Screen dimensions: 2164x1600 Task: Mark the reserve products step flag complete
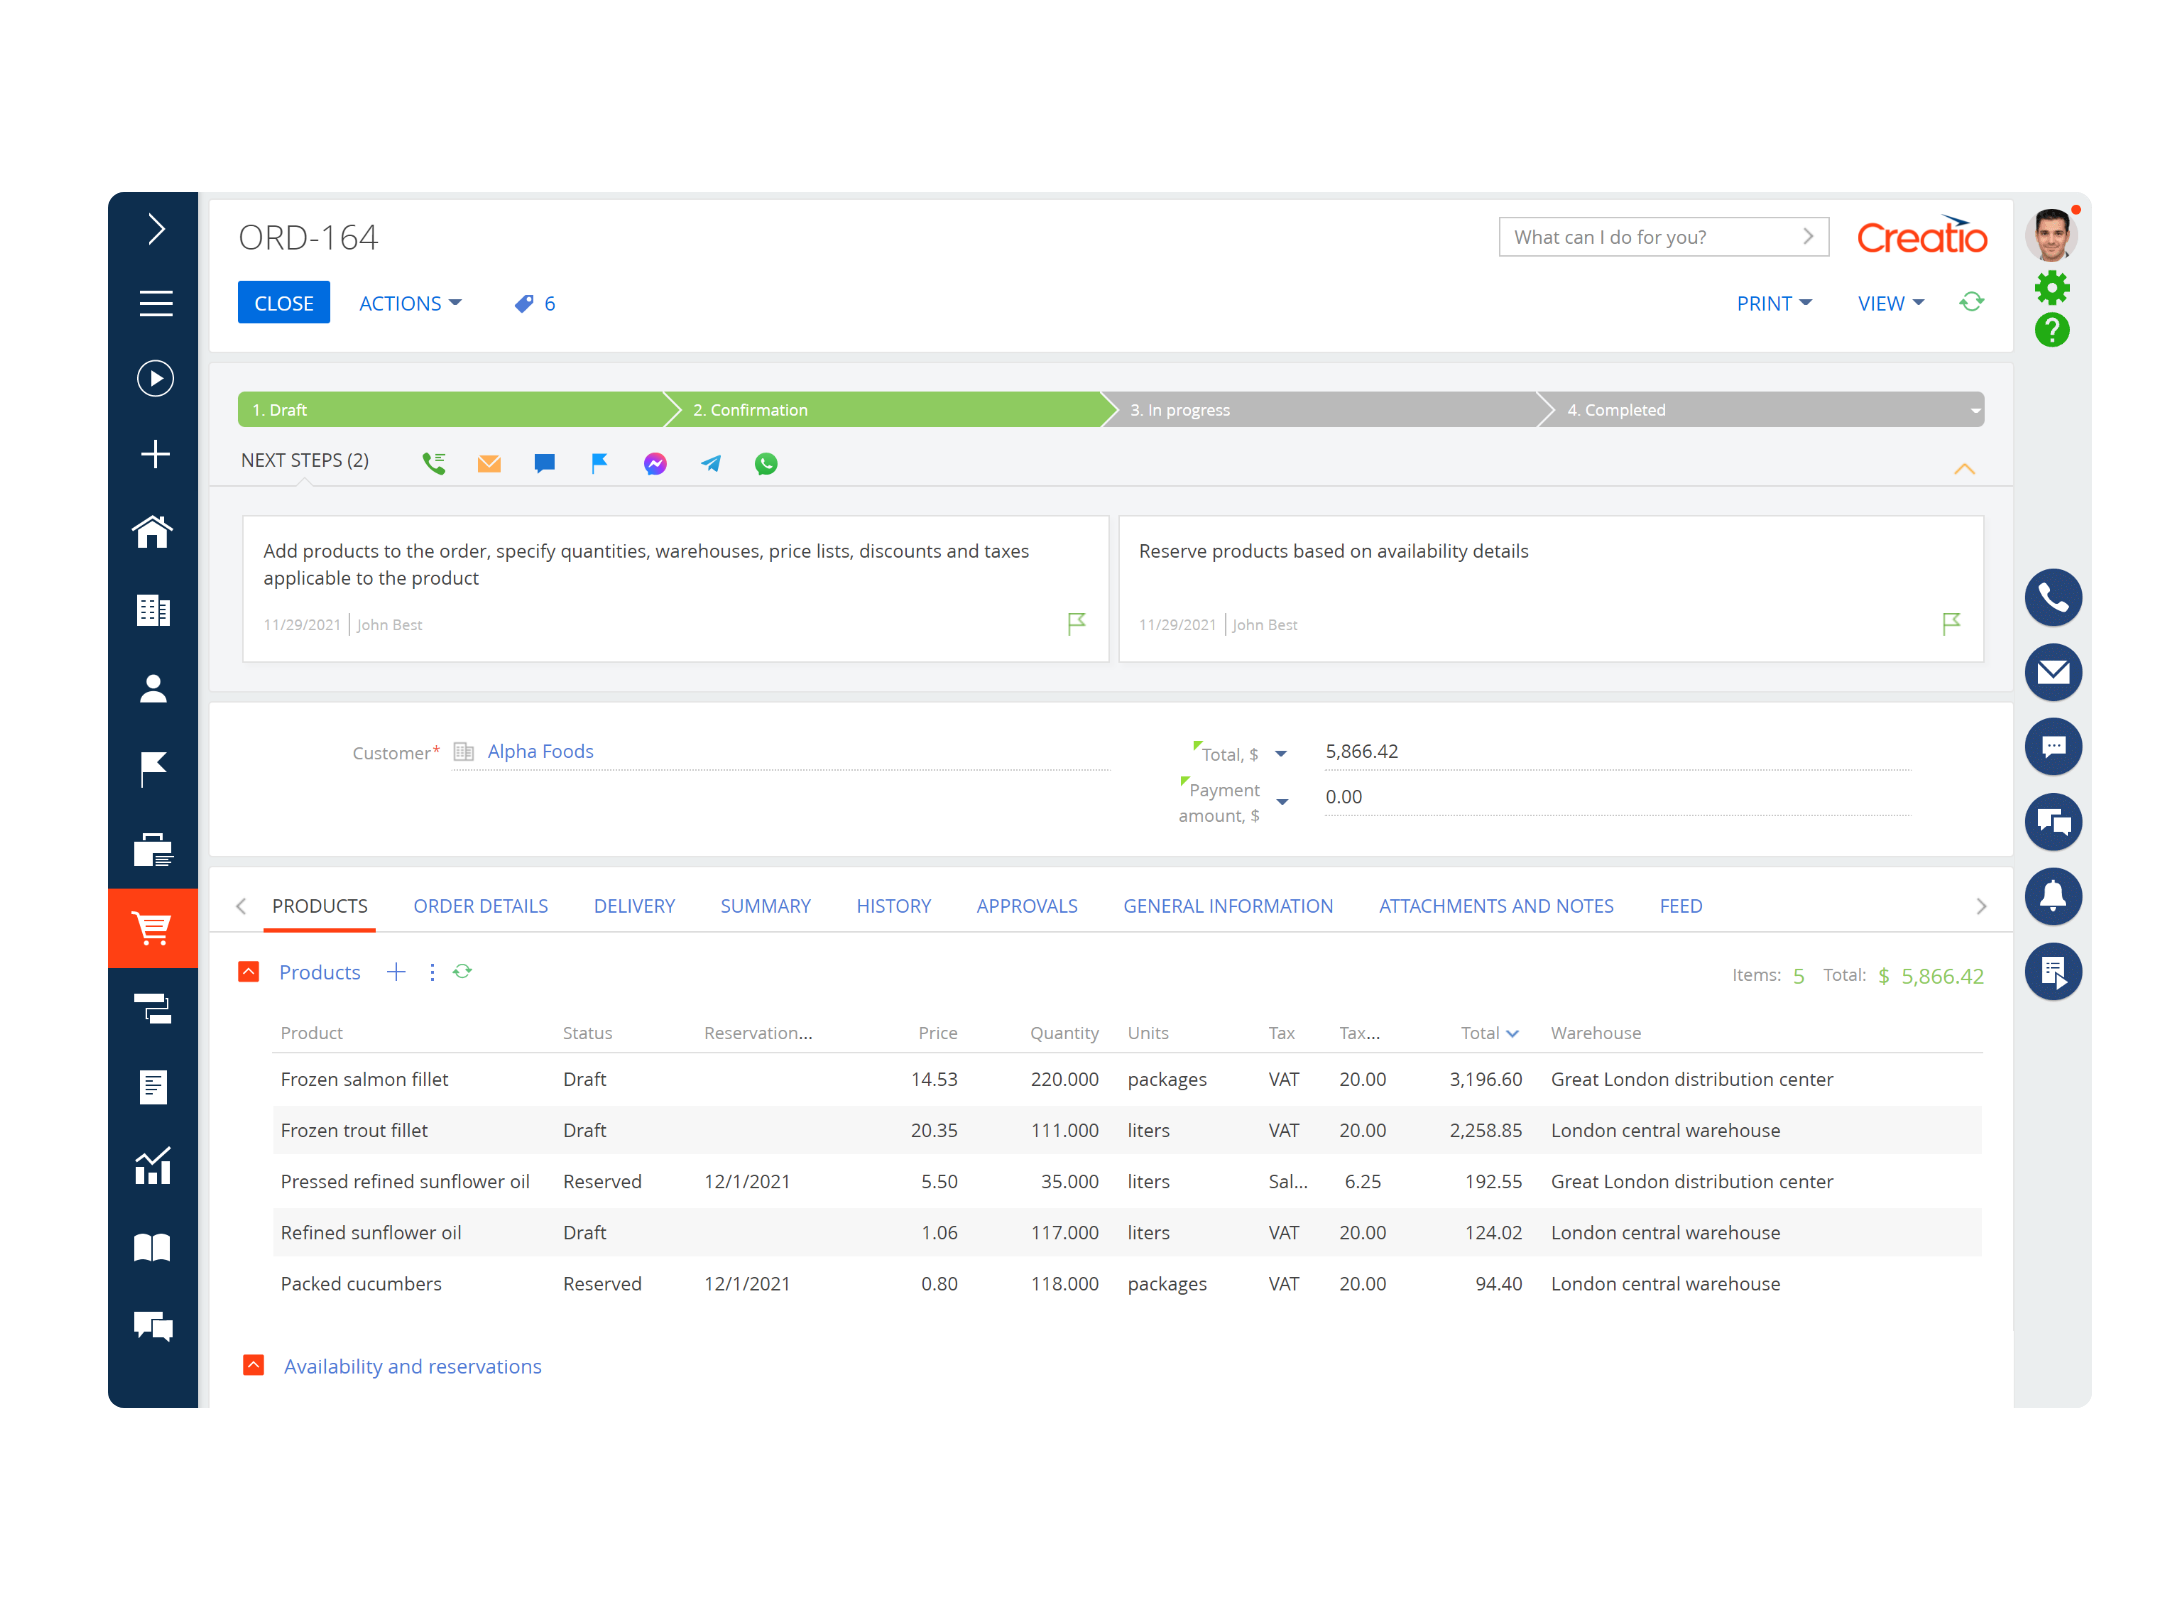tap(1950, 624)
